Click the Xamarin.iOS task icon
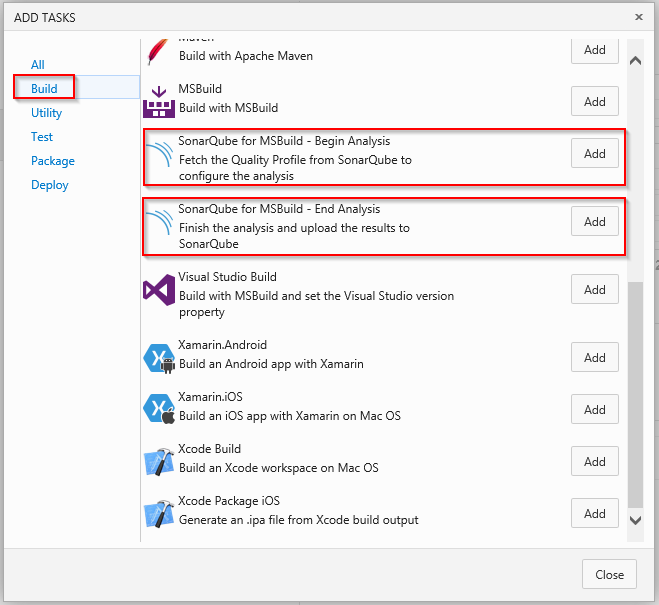659x605 pixels. pos(160,410)
